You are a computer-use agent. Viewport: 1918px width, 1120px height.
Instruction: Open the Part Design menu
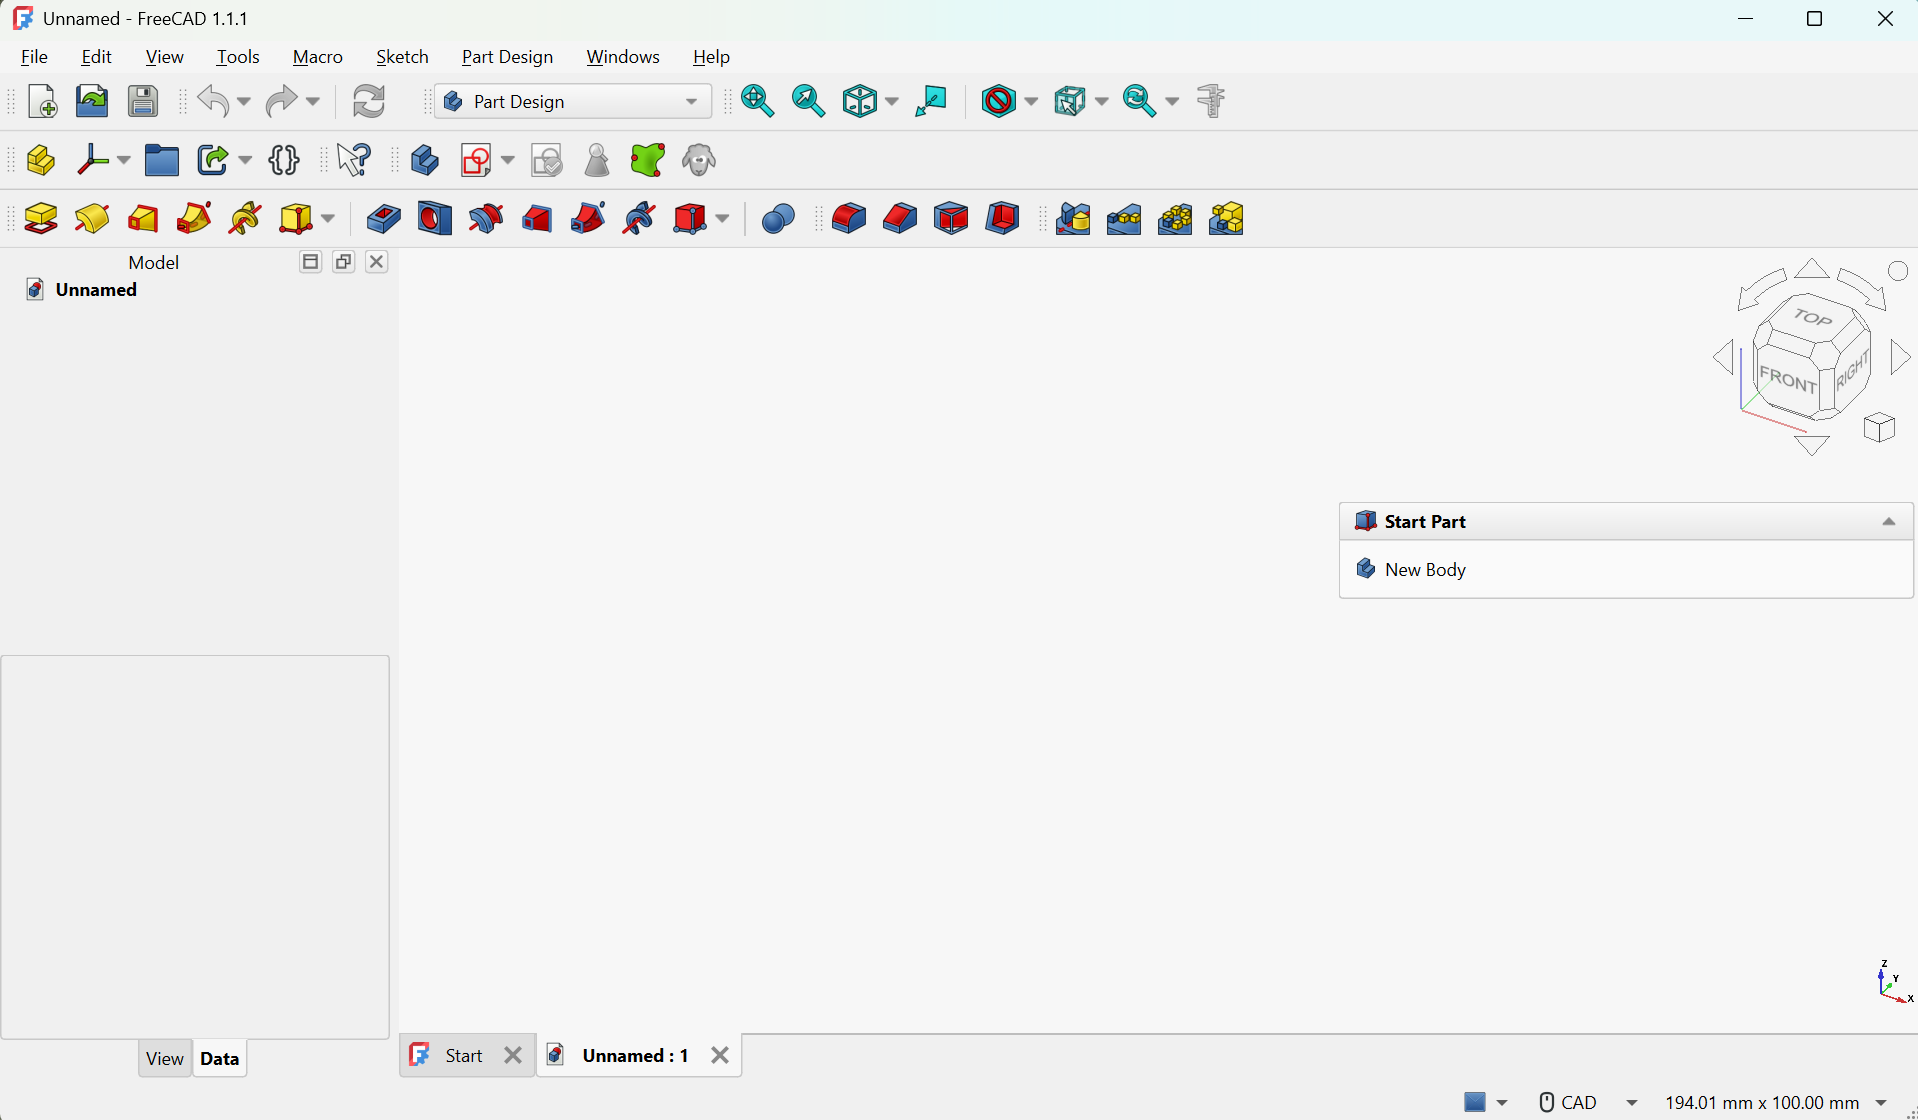click(507, 57)
